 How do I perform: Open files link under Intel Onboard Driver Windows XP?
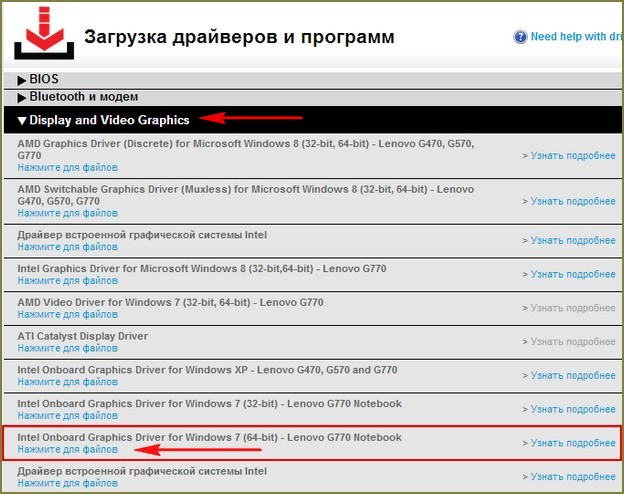coord(67,381)
